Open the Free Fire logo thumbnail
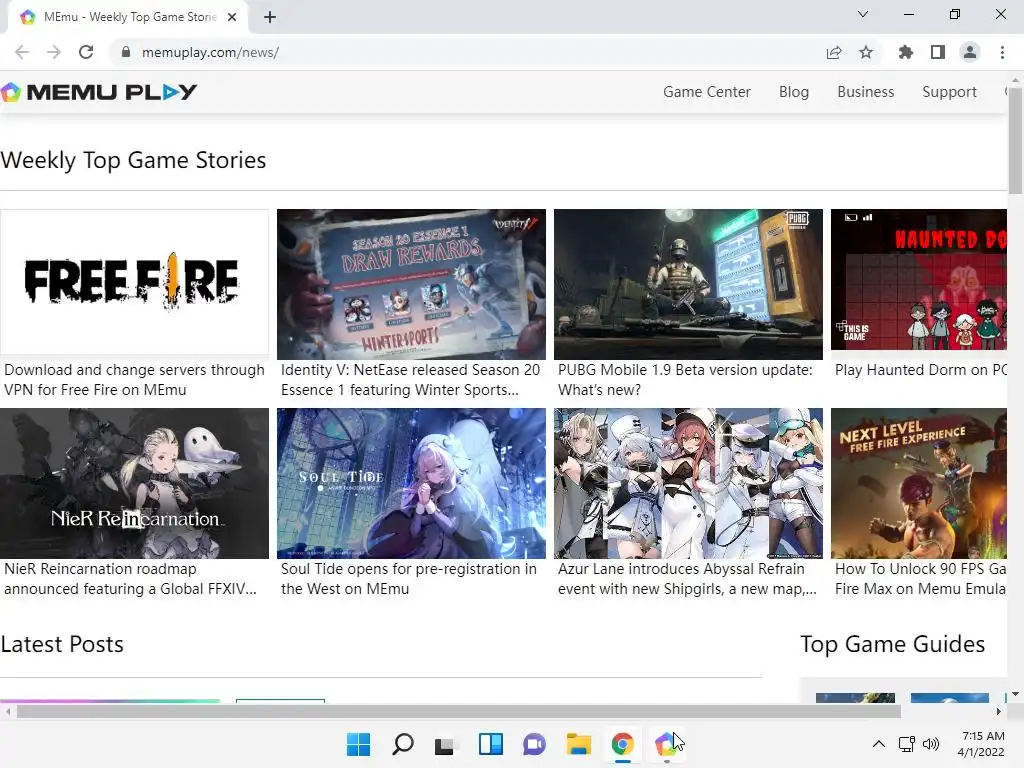The width and height of the screenshot is (1024, 768). coord(134,282)
